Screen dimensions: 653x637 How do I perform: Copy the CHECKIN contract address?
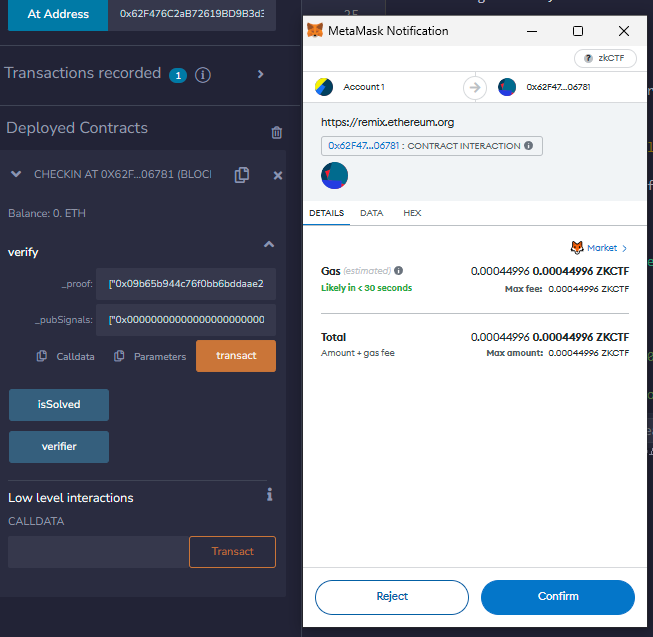pos(242,175)
